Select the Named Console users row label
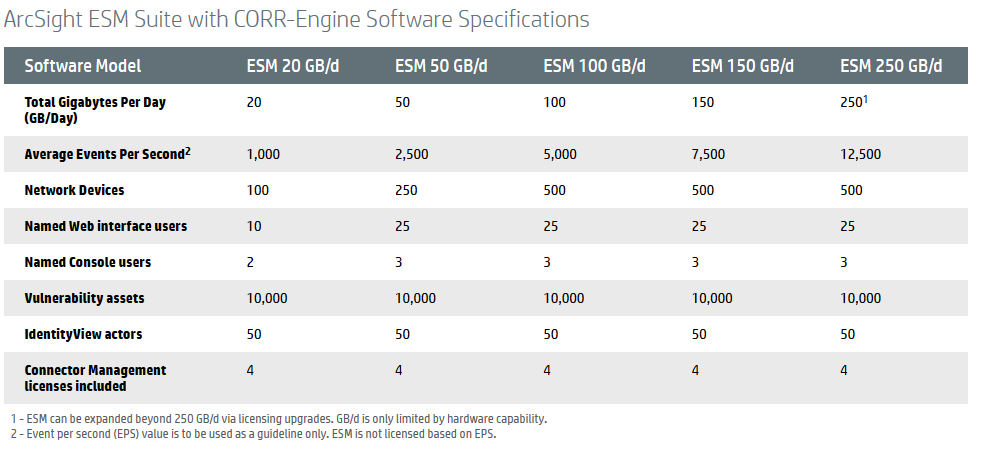This screenshot has height=451, width=982. coord(88,262)
